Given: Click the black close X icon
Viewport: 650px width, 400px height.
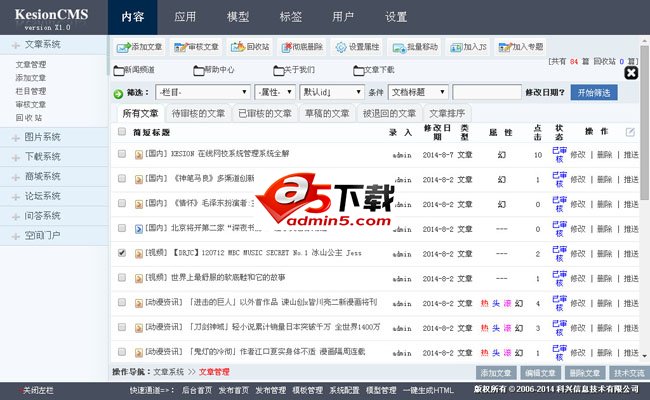Looking at the screenshot, I should [x=631, y=73].
